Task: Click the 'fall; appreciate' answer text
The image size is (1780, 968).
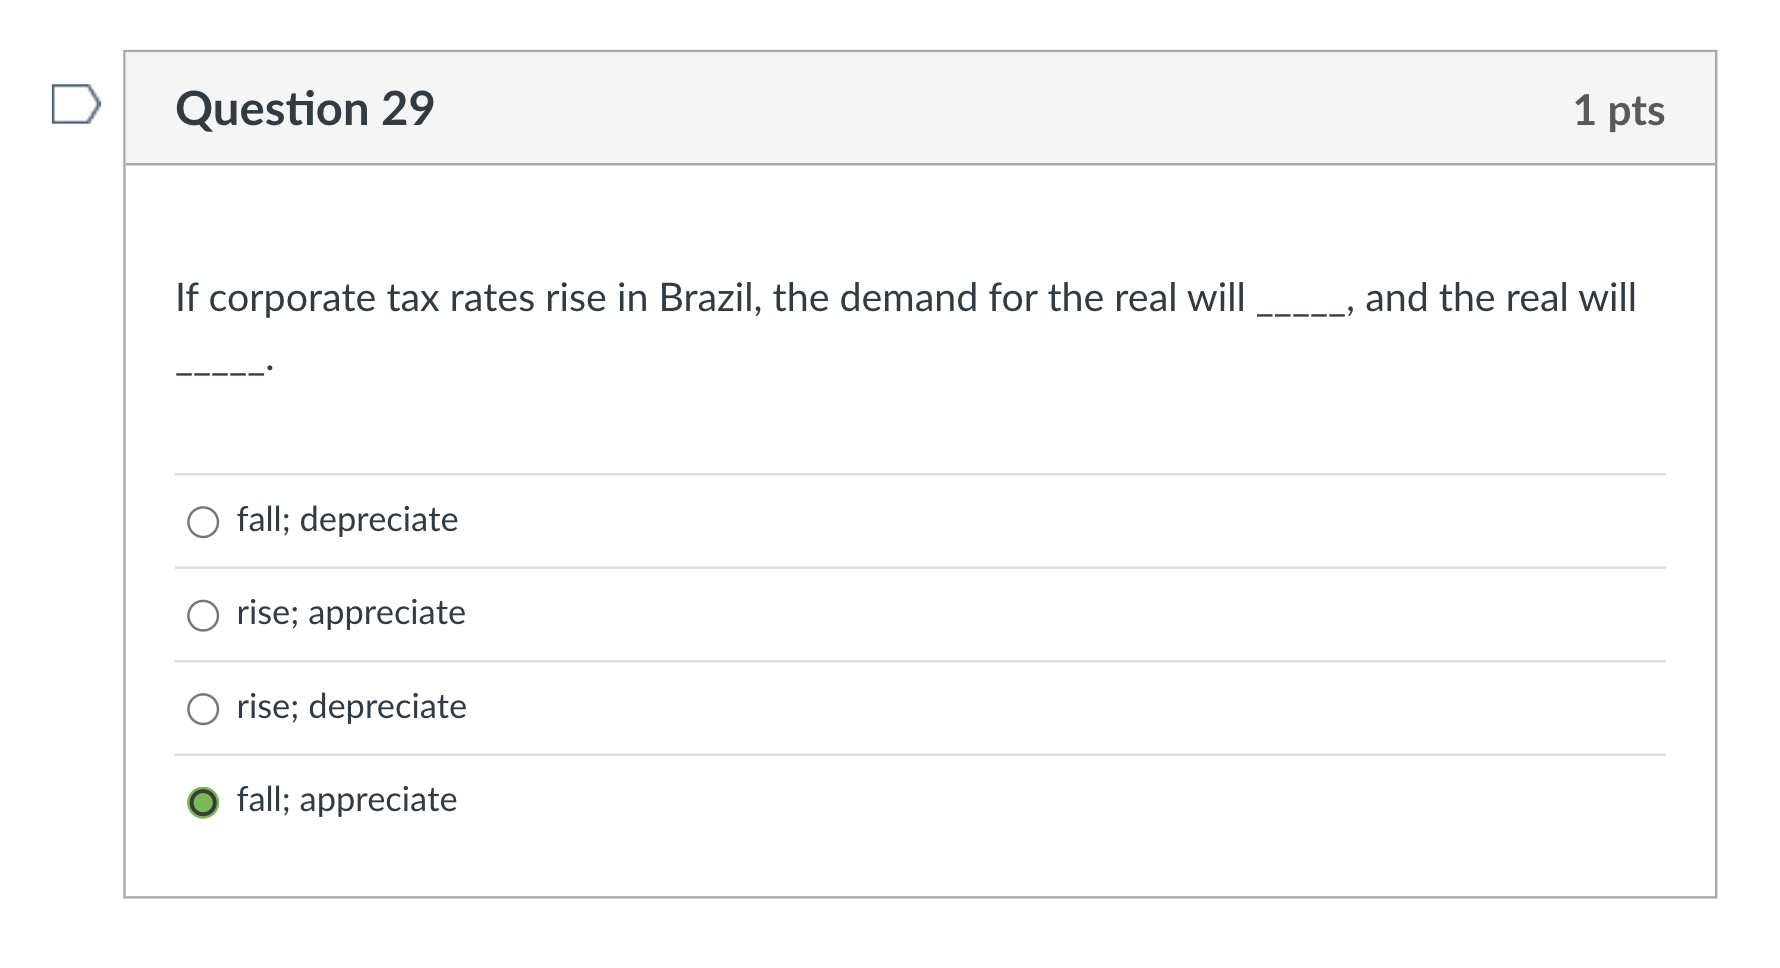Action: point(347,800)
